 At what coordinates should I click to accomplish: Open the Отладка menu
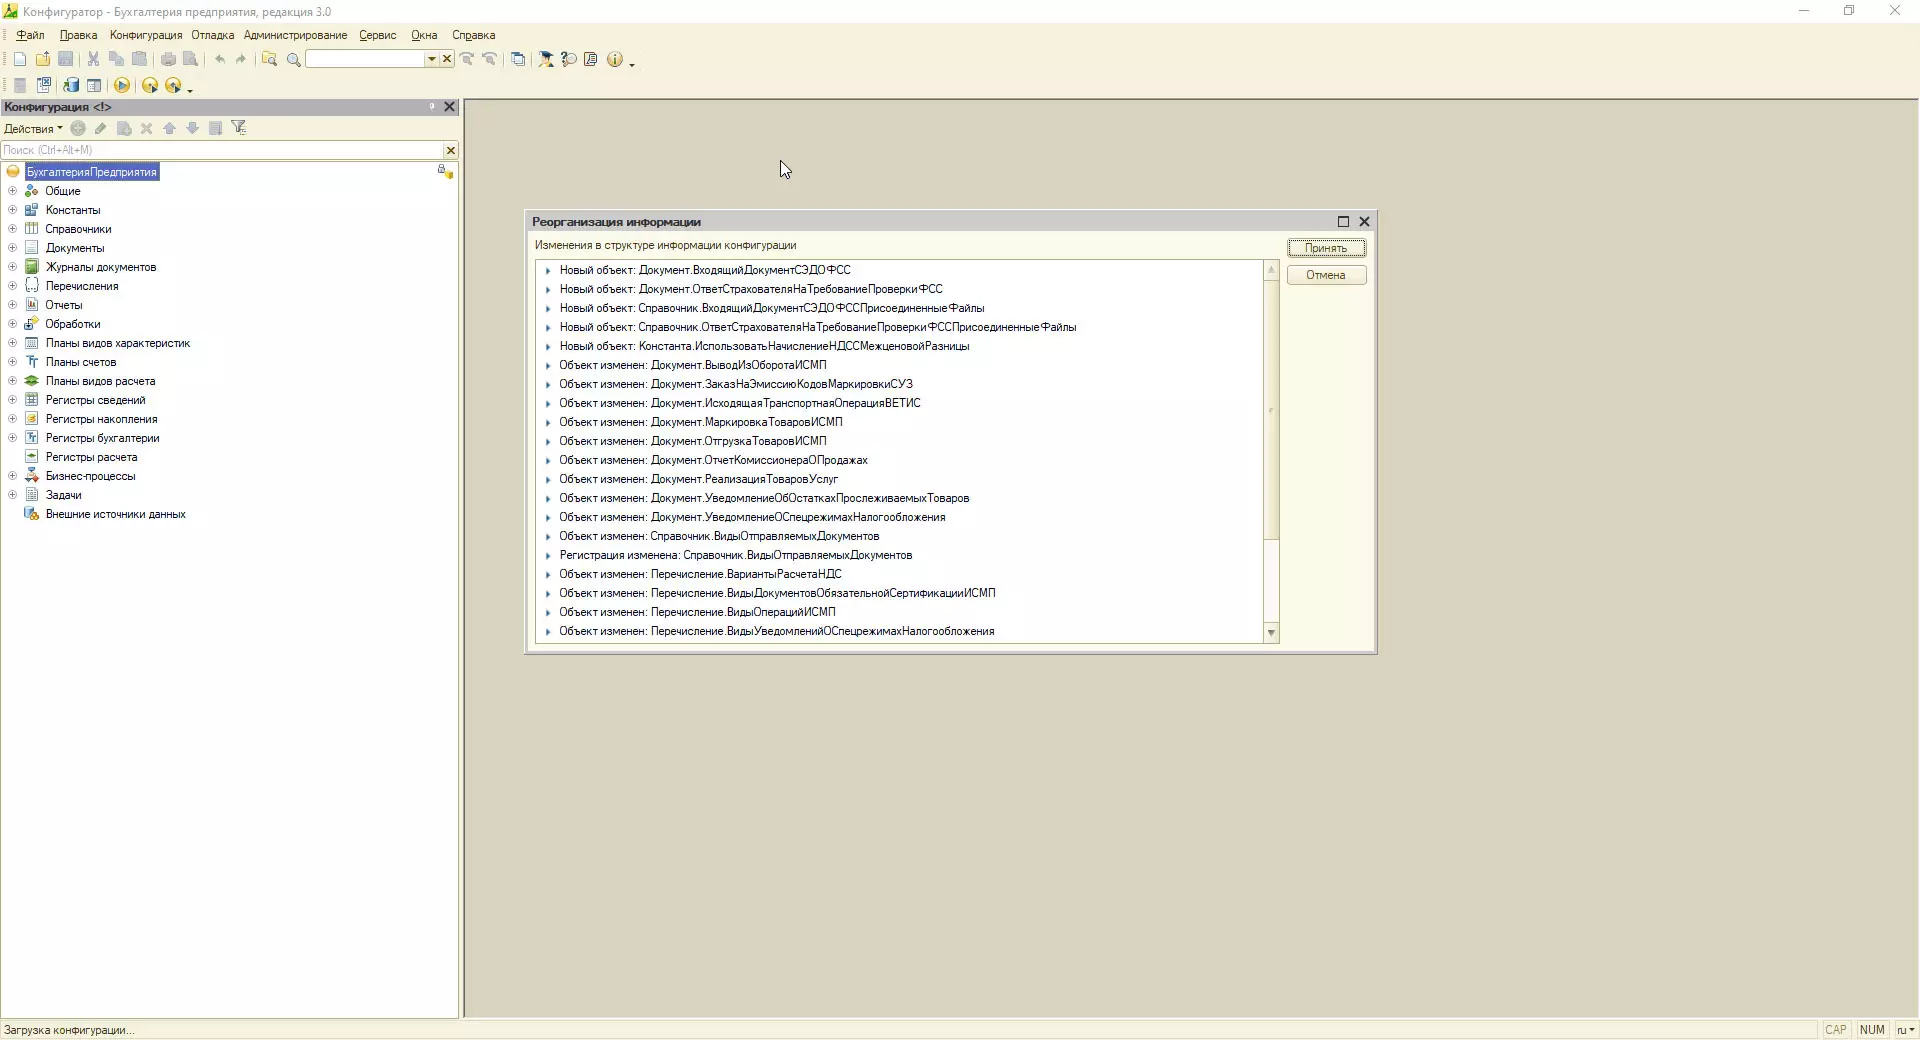[213, 35]
